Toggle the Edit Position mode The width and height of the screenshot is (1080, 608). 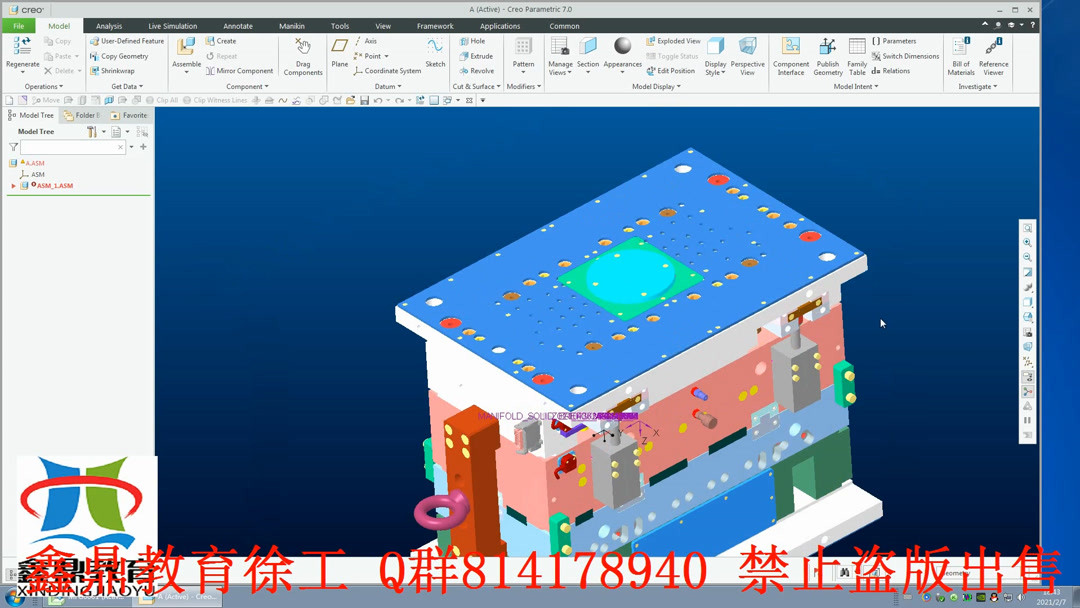[671, 70]
